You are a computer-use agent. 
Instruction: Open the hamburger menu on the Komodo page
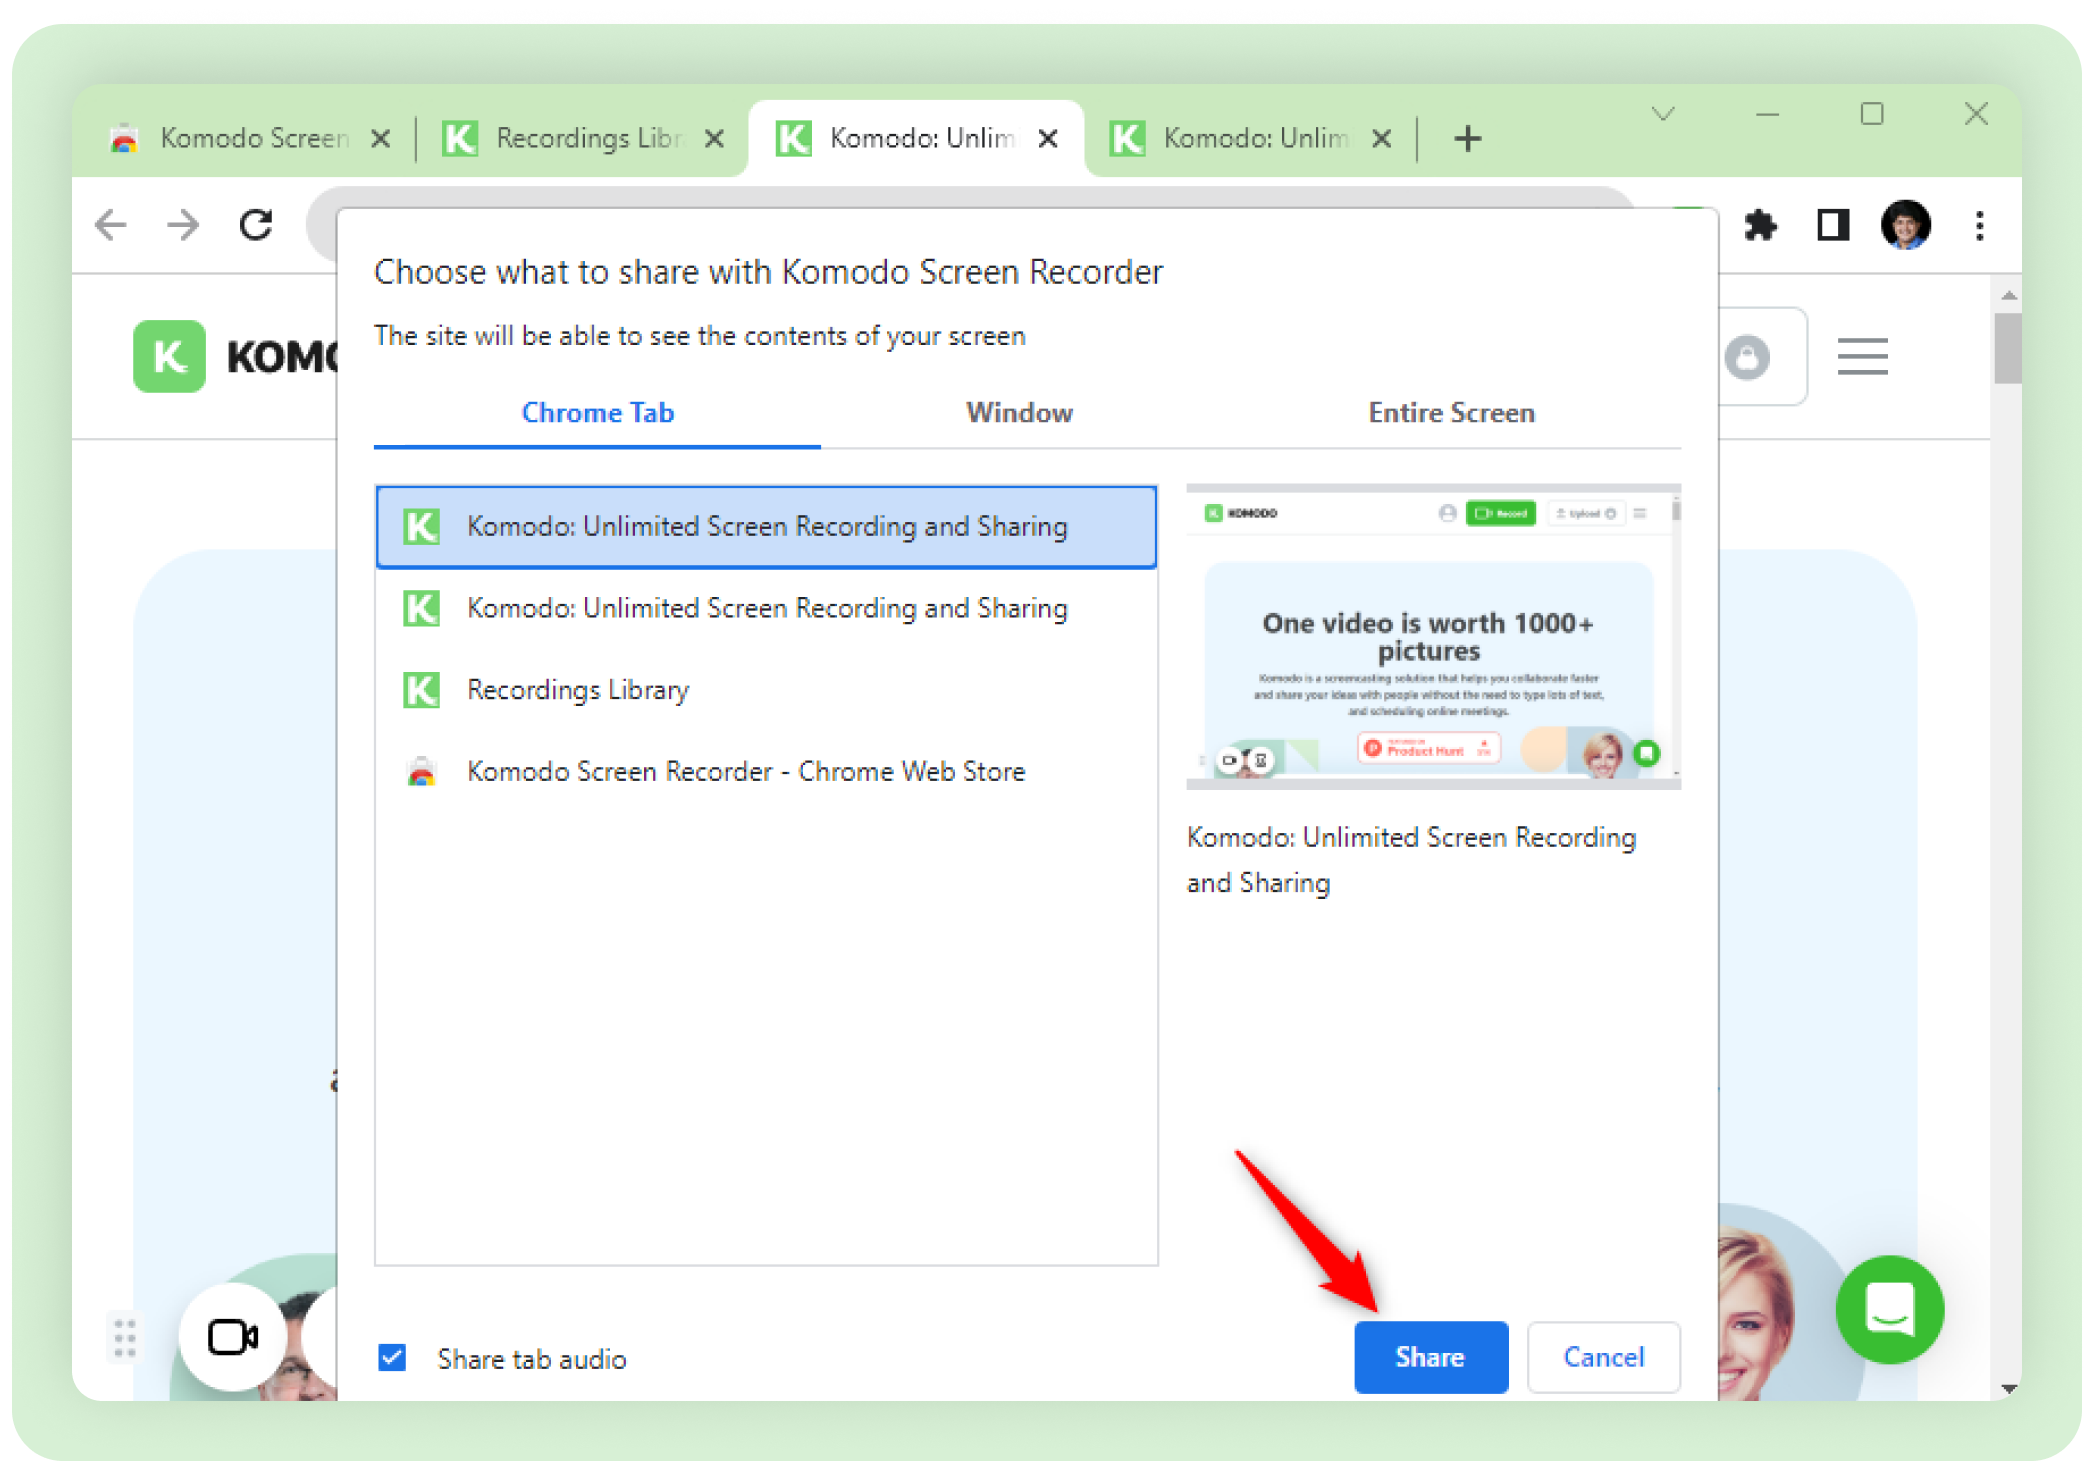click(1862, 357)
